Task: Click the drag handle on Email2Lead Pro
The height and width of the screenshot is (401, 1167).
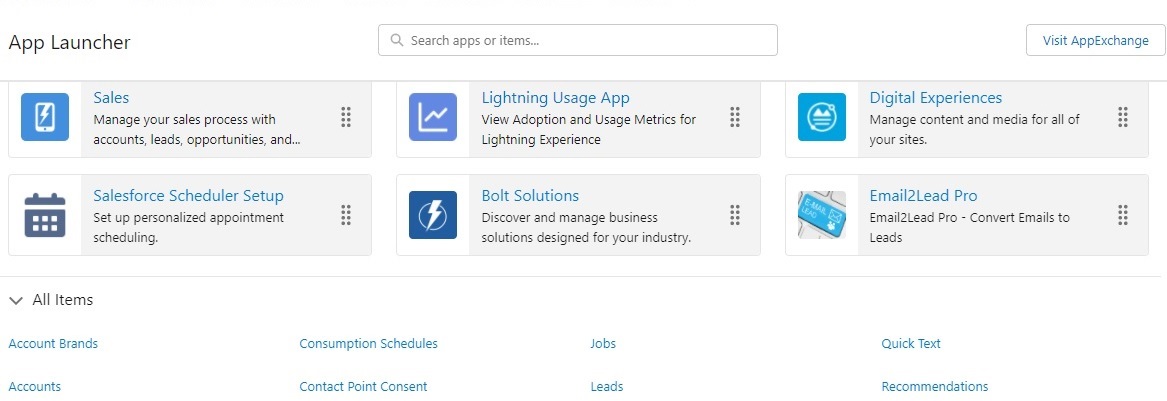Action: pos(1123,215)
